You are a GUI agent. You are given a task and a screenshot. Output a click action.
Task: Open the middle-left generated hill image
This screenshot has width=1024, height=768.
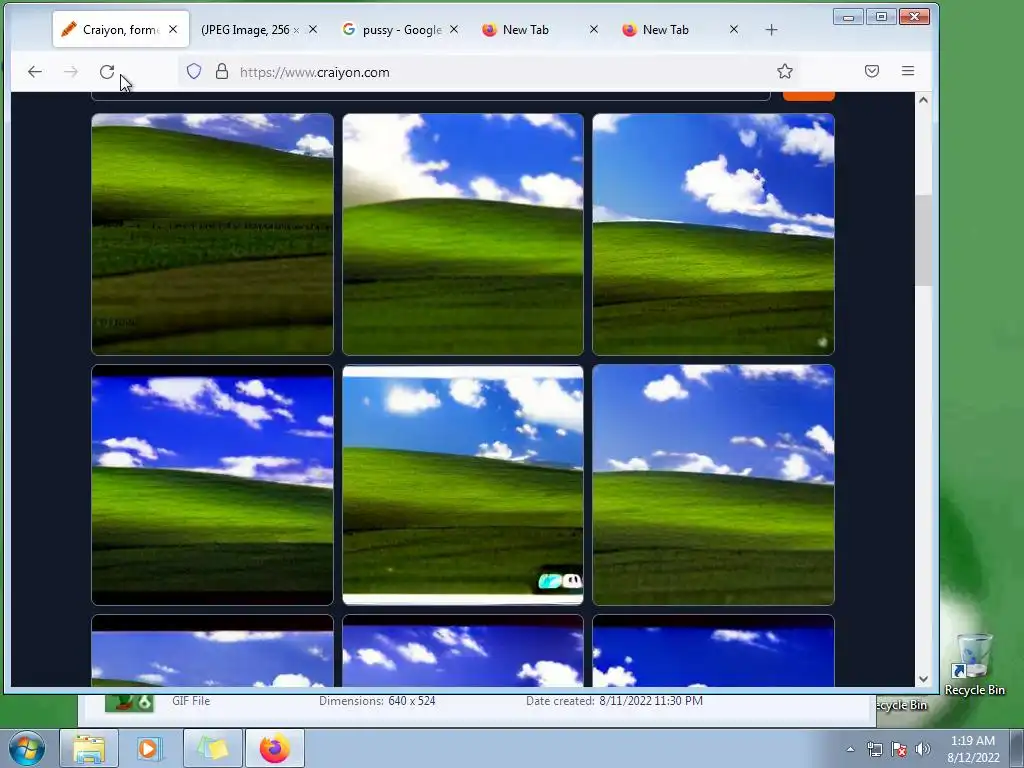tap(212, 485)
